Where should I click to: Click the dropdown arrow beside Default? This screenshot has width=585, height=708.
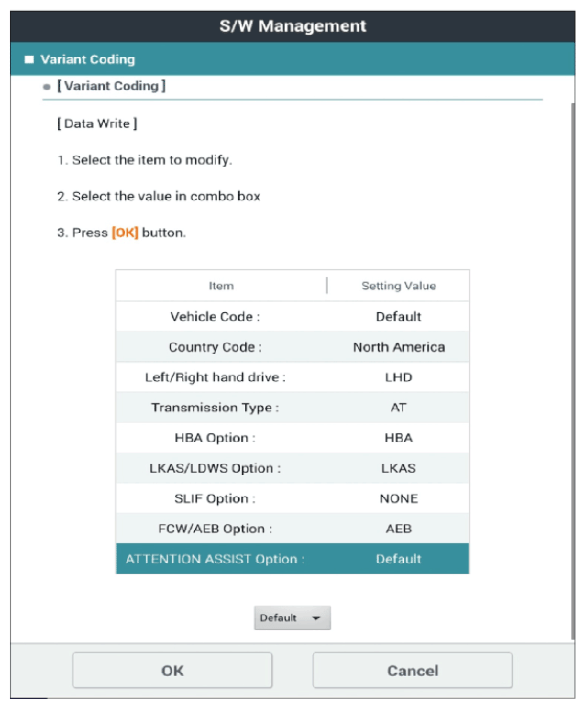(x=316, y=618)
